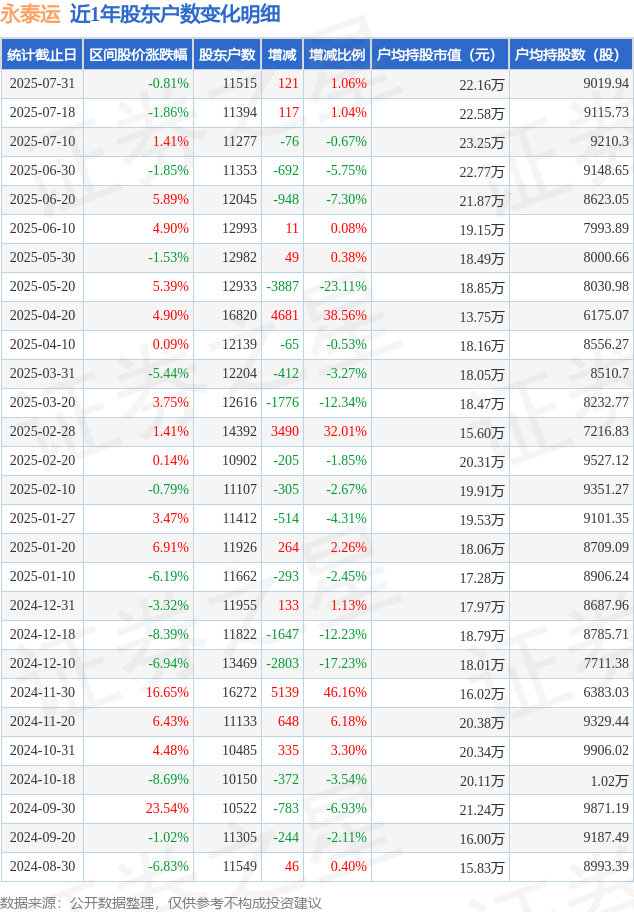
Task: Select the 户均持股市值（元） header
Action: point(440,55)
